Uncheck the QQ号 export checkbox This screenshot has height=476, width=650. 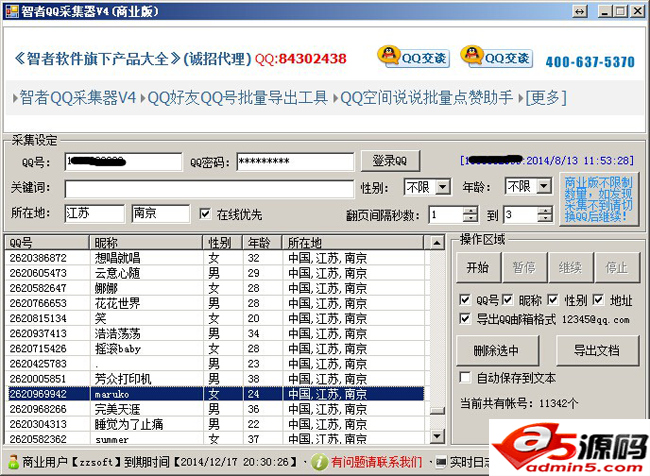tap(465, 299)
